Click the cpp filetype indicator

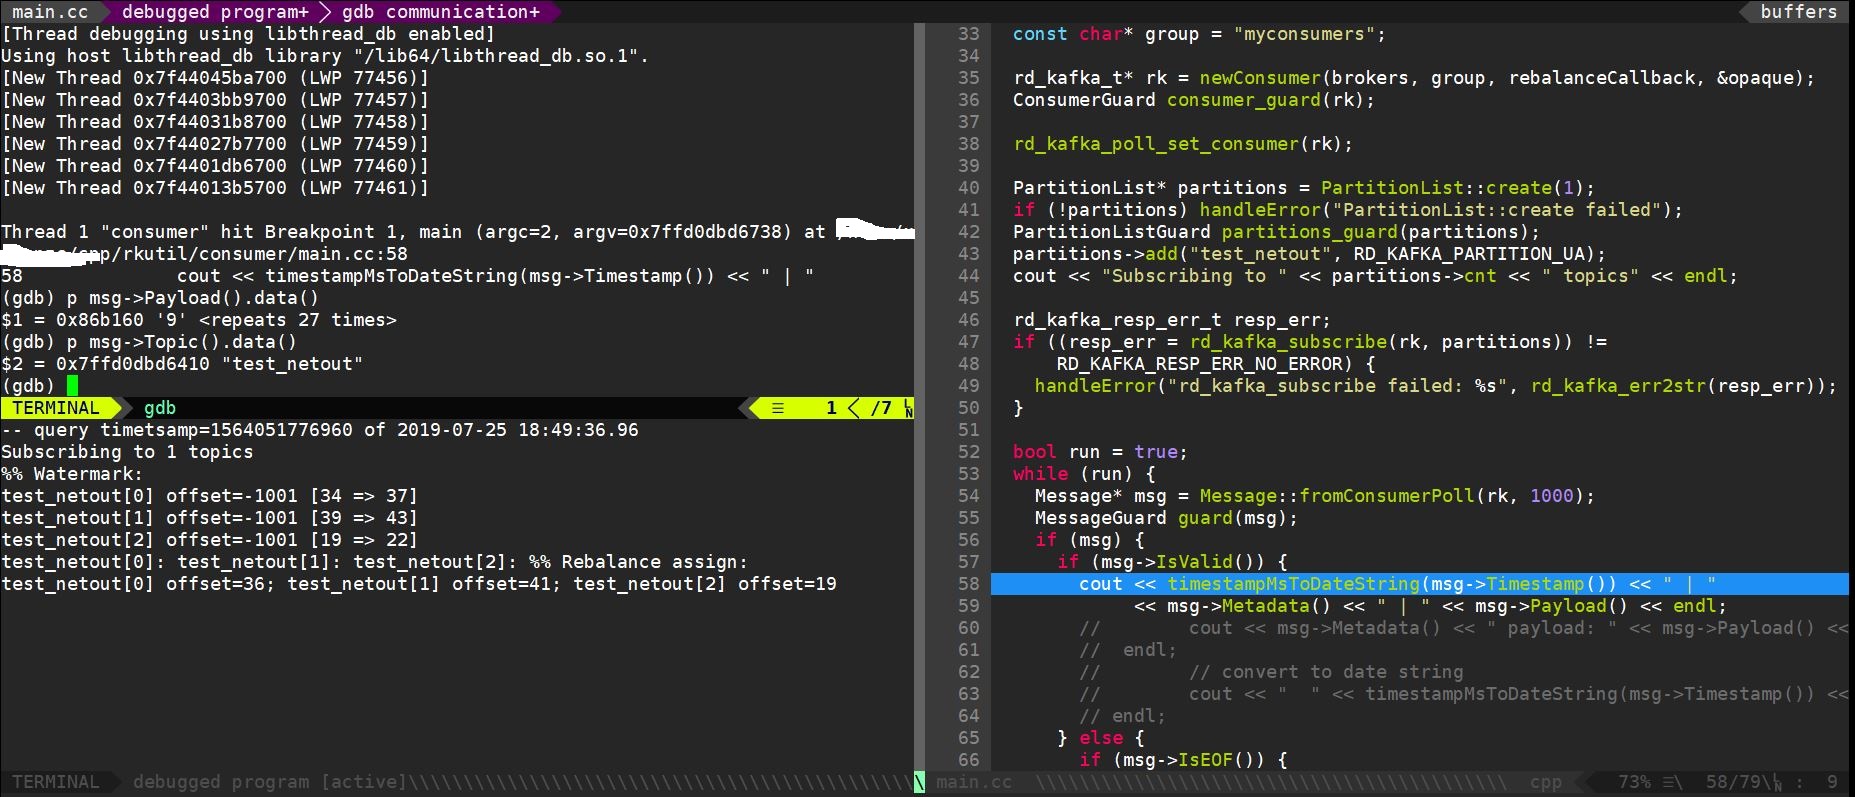pos(1545,782)
